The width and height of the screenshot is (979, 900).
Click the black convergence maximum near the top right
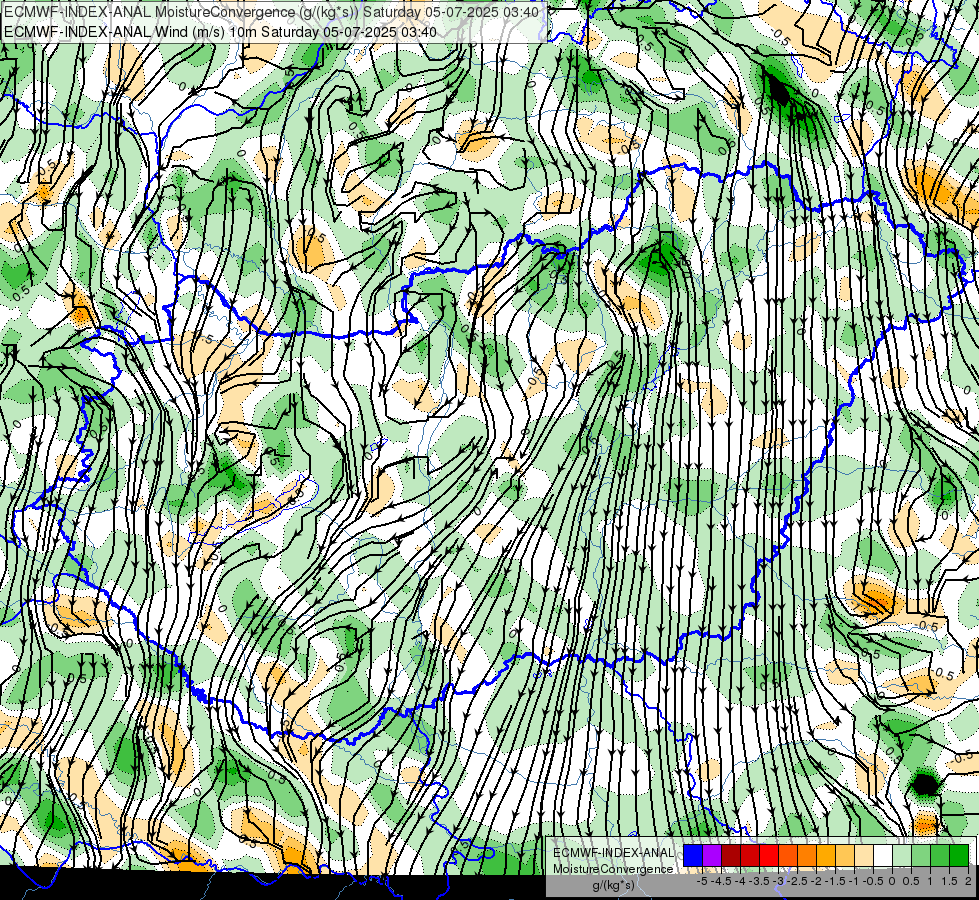(x=780, y=91)
